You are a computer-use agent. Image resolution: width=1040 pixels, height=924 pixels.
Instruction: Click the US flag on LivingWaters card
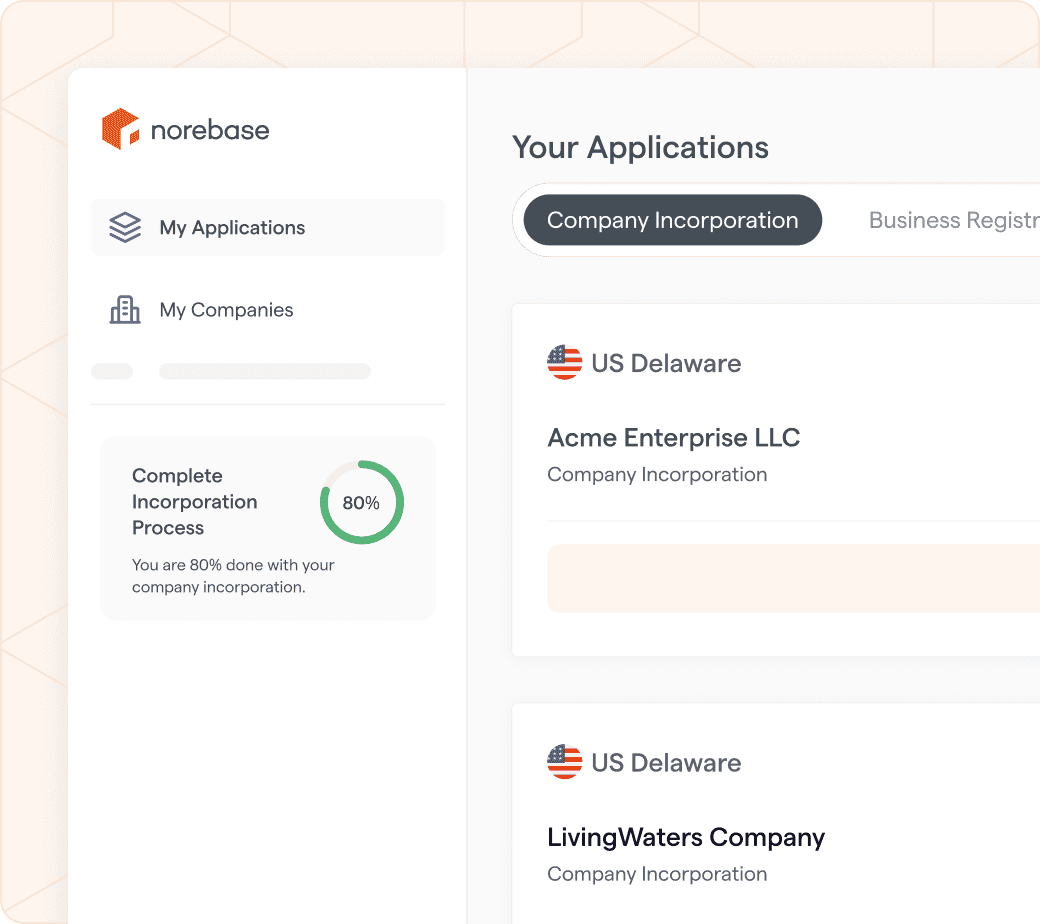pyautogui.click(x=564, y=762)
